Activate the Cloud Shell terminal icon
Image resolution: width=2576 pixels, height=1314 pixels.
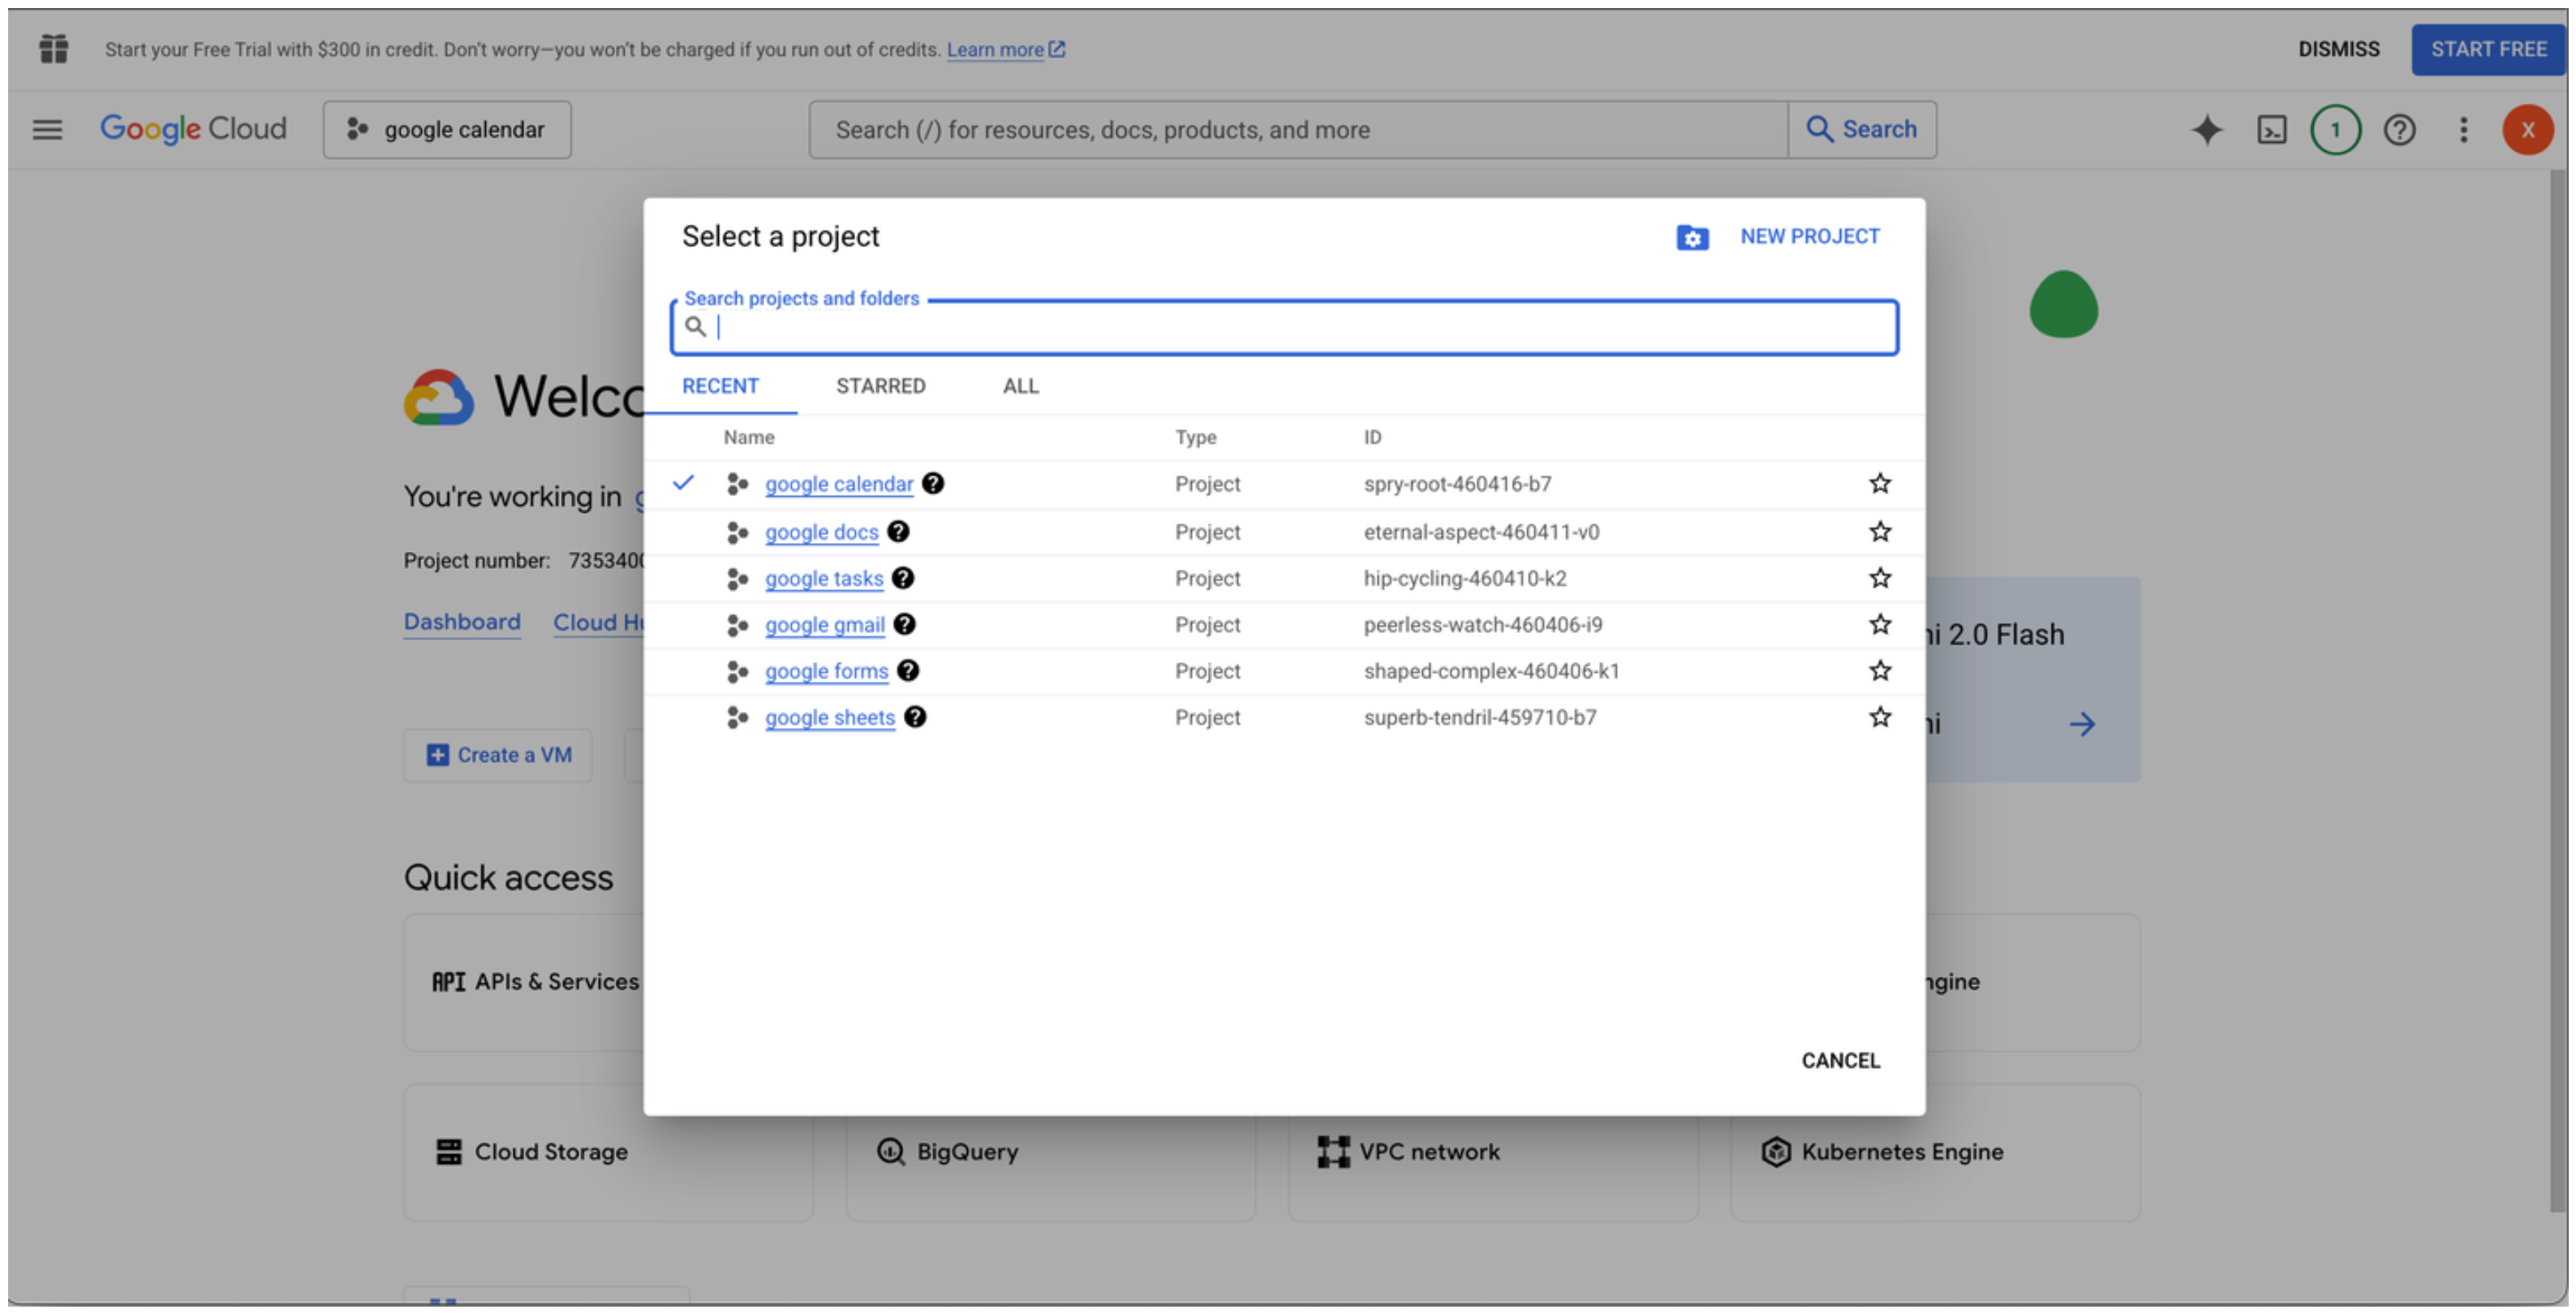(x=2271, y=129)
